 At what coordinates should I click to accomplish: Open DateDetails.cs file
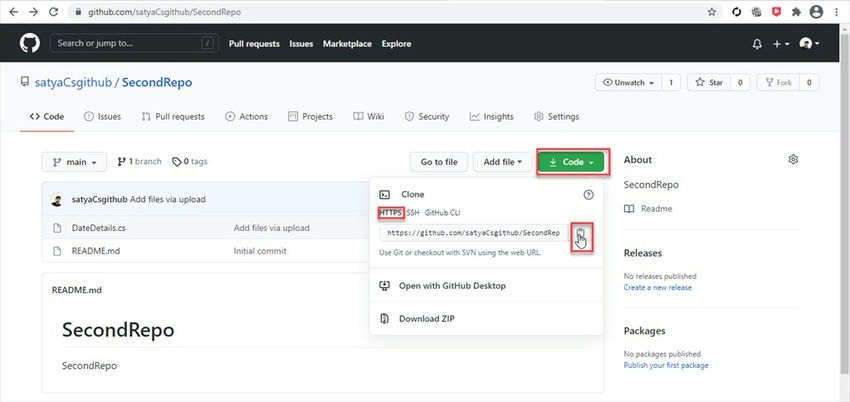coord(99,228)
